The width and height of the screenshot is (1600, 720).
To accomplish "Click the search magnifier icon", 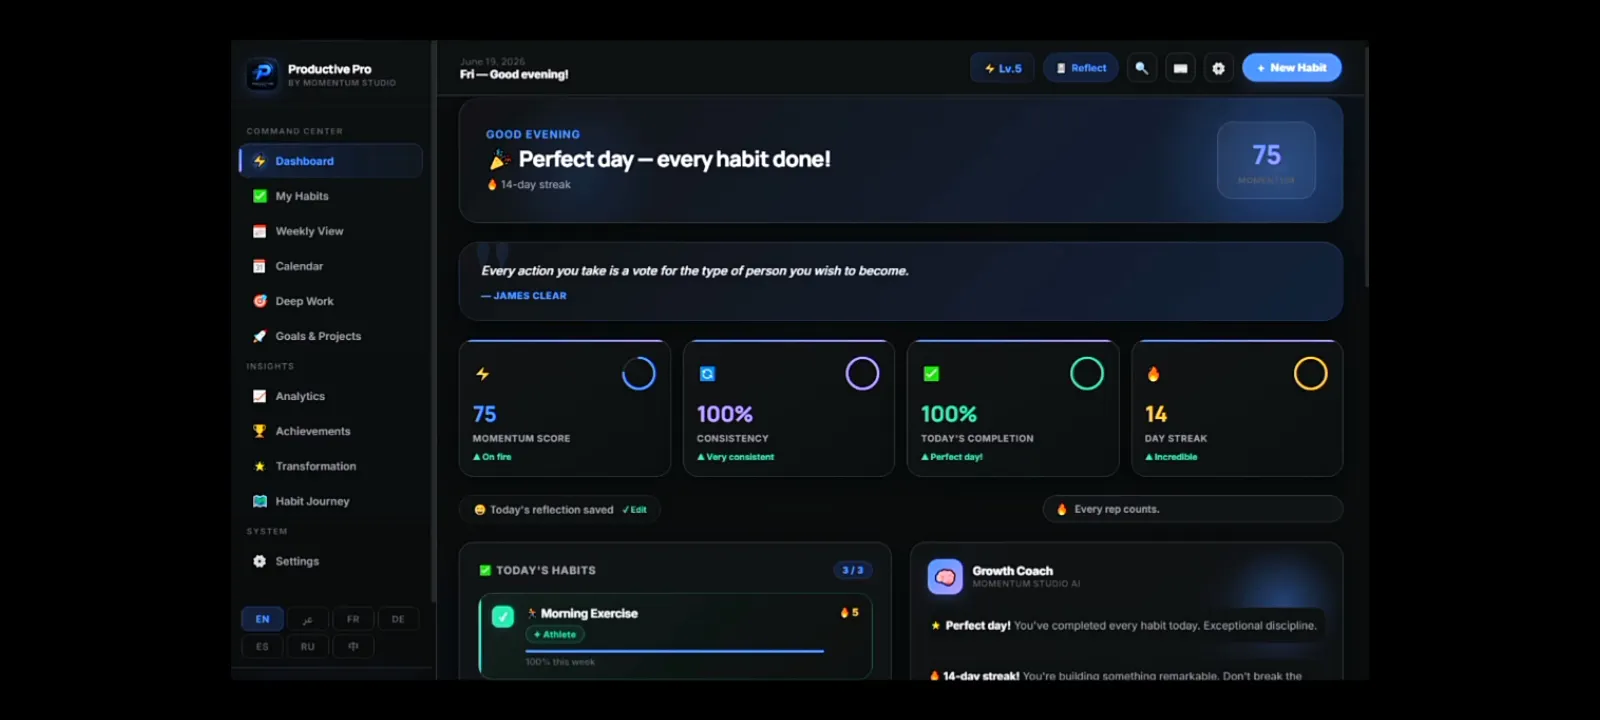I will click(1142, 68).
